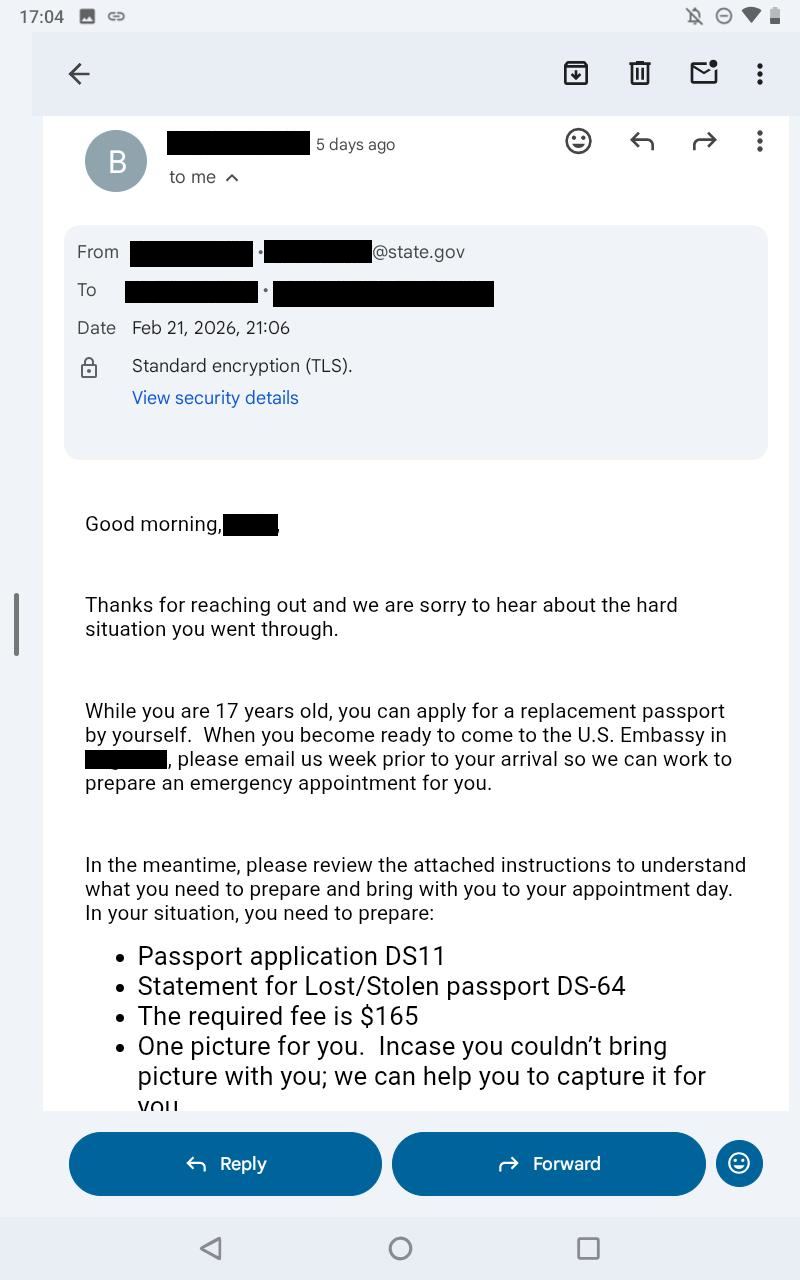Go back using the top-left arrow

[x=79, y=73]
